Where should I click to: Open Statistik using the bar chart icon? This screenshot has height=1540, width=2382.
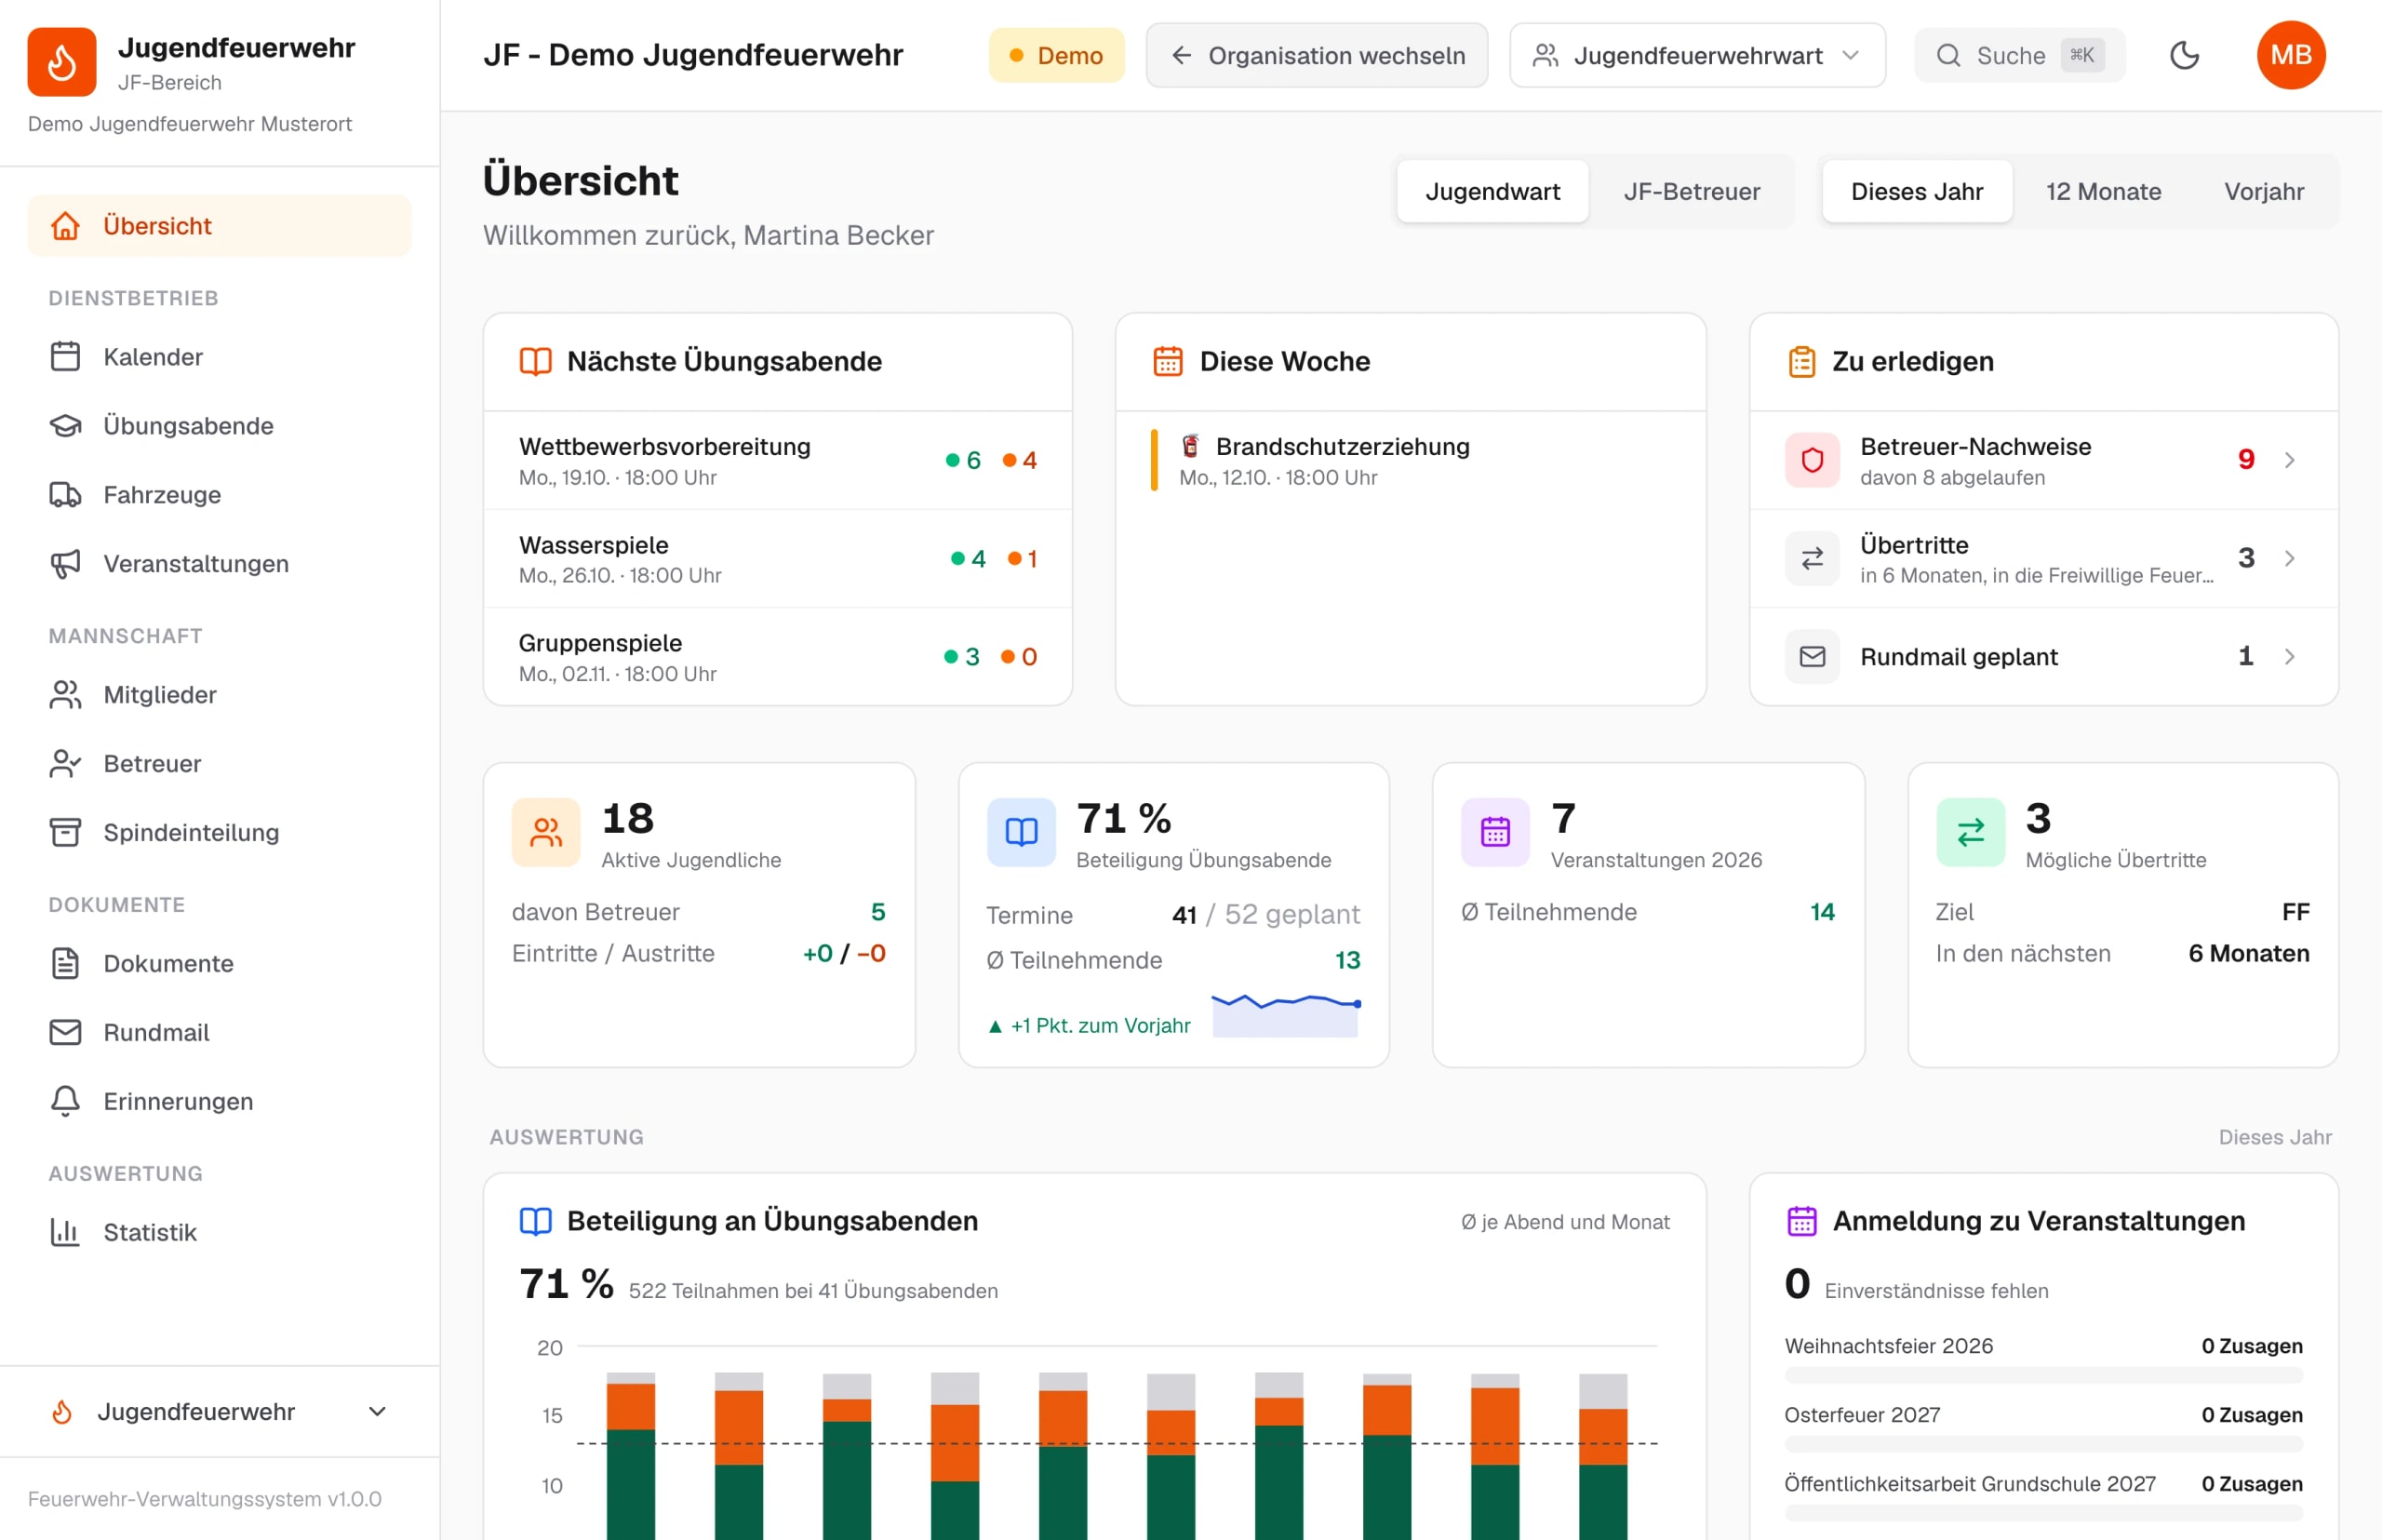coord(65,1232)
